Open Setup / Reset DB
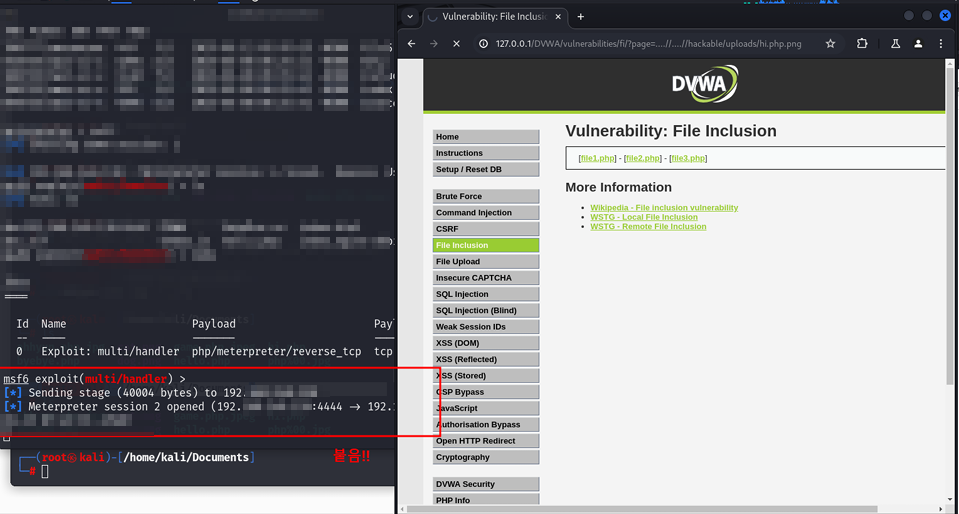Viewport: 959px width, 514px height. point(486,169)
